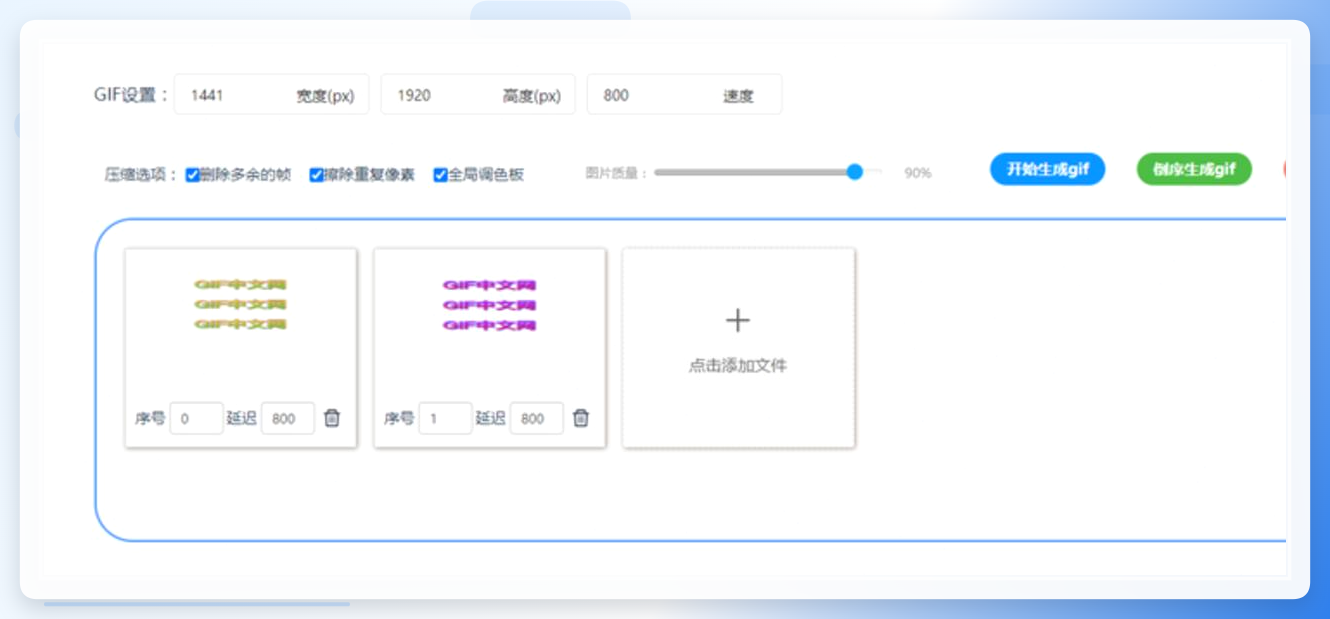Delete frame 0 with its trash icon

coord(332,418)
